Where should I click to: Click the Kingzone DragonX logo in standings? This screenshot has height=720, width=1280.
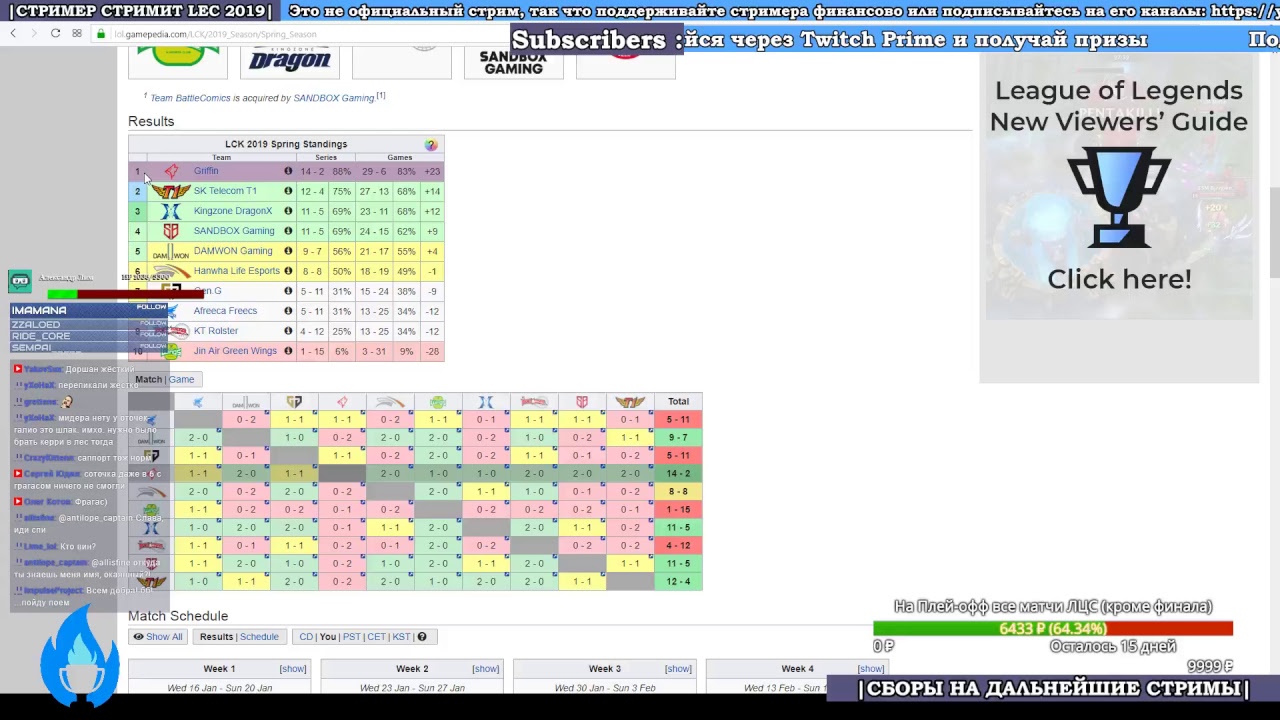click(171, 211)
